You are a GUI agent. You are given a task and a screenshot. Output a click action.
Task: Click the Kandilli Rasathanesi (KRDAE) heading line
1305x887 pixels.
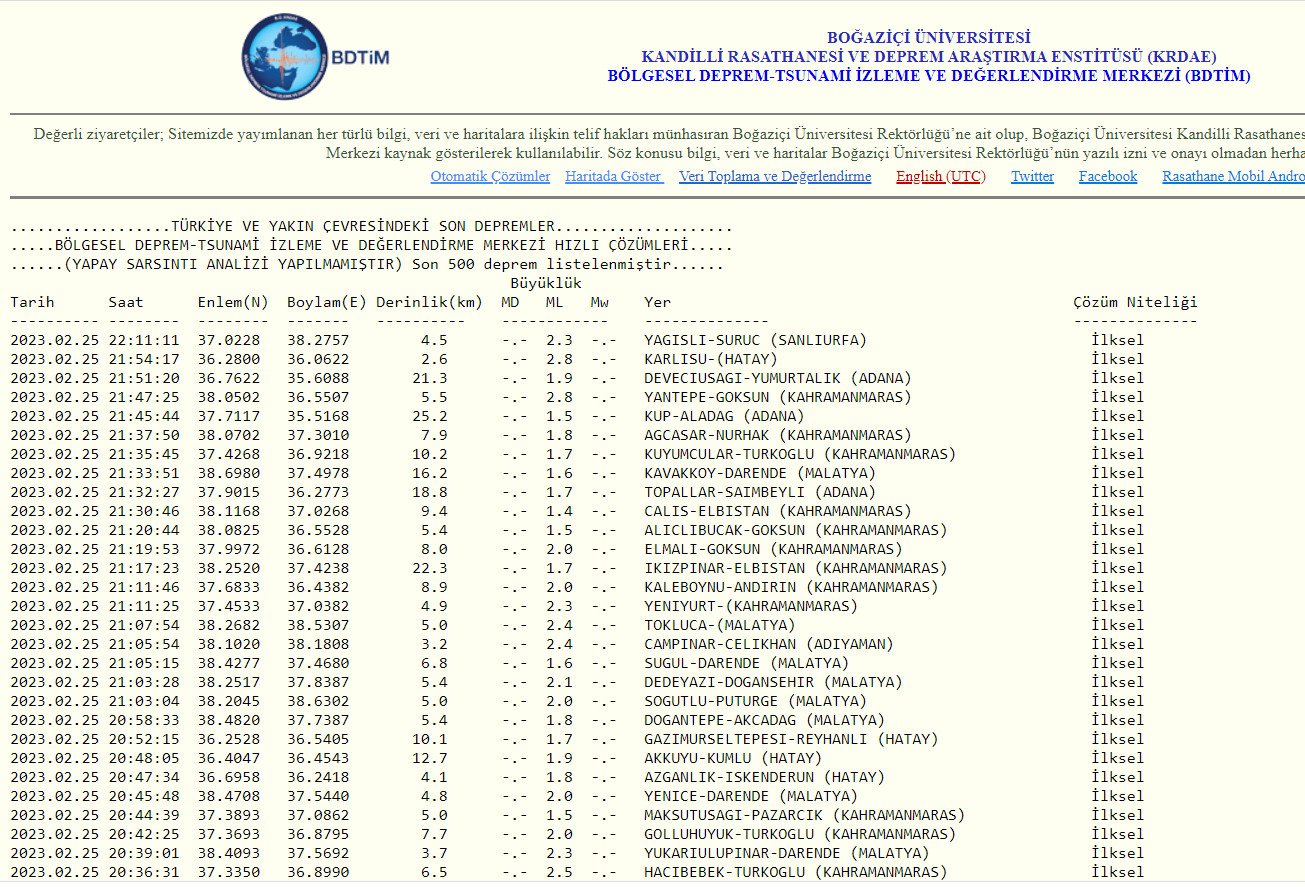[928, 57]
